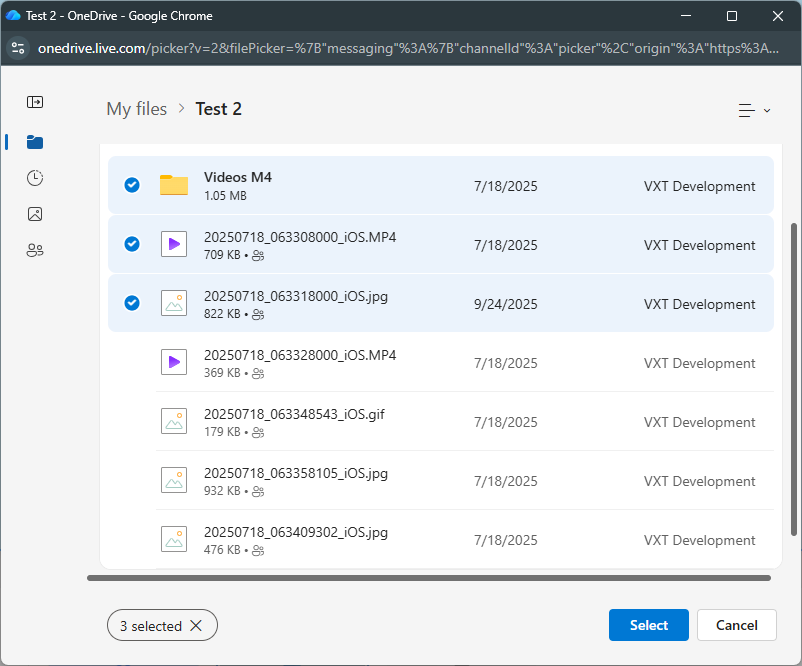Clear selection with the 3 selected X
802x666 pixels.
(196, 626)
